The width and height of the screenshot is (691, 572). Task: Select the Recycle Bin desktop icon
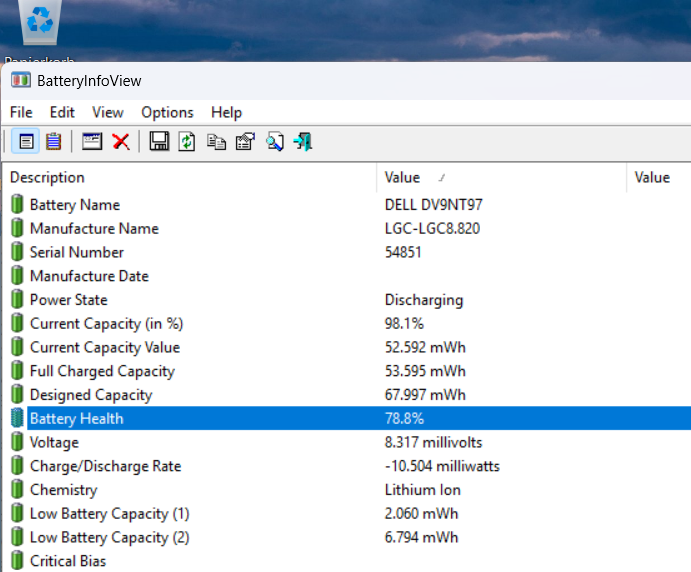tap(40, 21)
